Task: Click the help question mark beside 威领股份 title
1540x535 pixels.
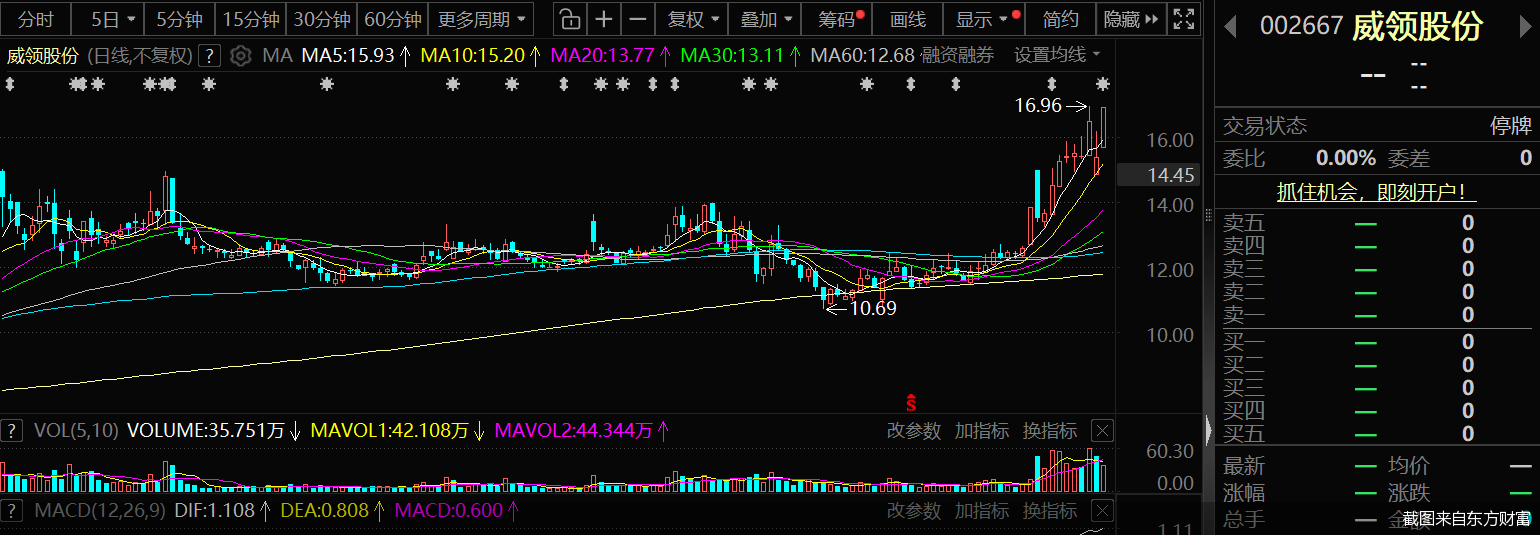Action: pos(210,56)
